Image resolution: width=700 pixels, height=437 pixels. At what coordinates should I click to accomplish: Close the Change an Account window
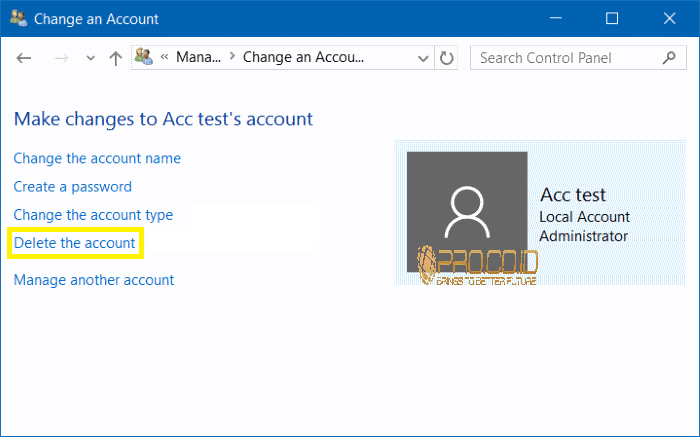pos(669,18)
